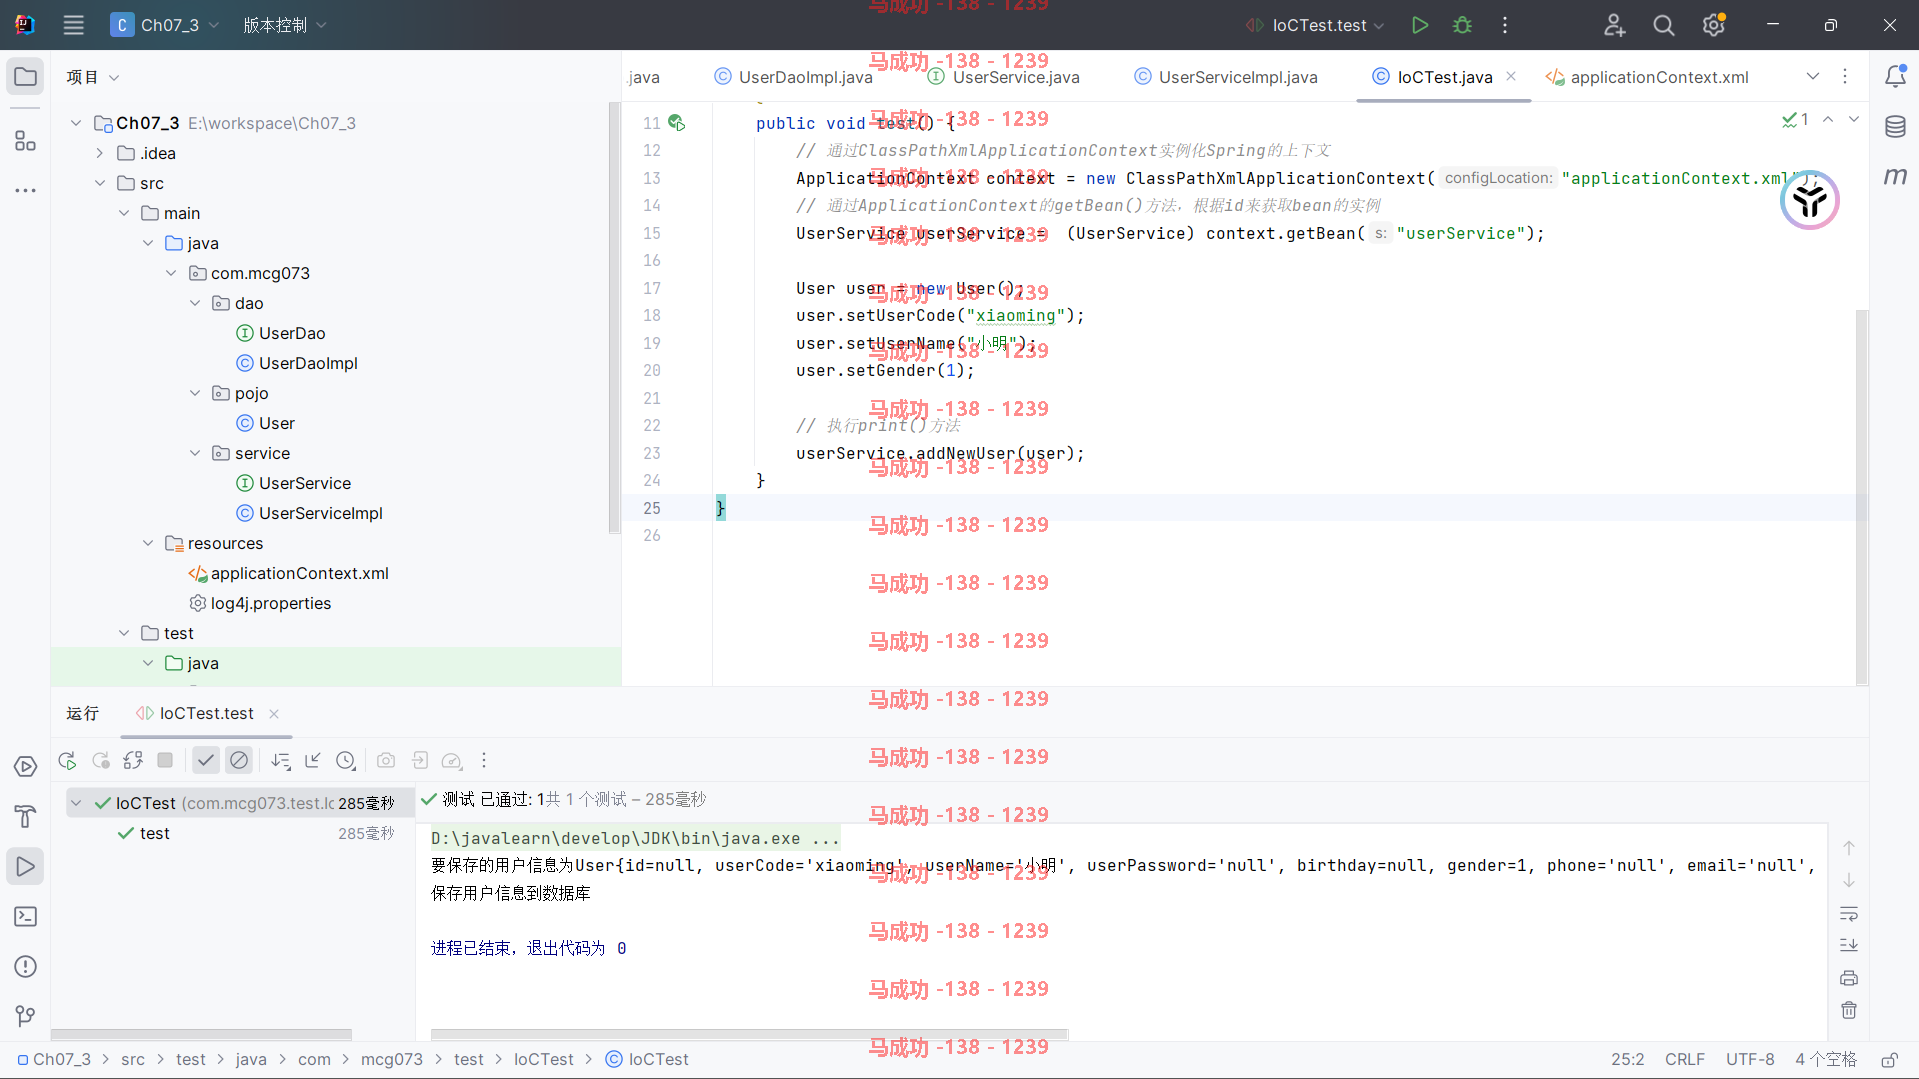This screenshot has width=1919, height=1079.
Task: Select test result node in tree
Action: pos(155,833)
